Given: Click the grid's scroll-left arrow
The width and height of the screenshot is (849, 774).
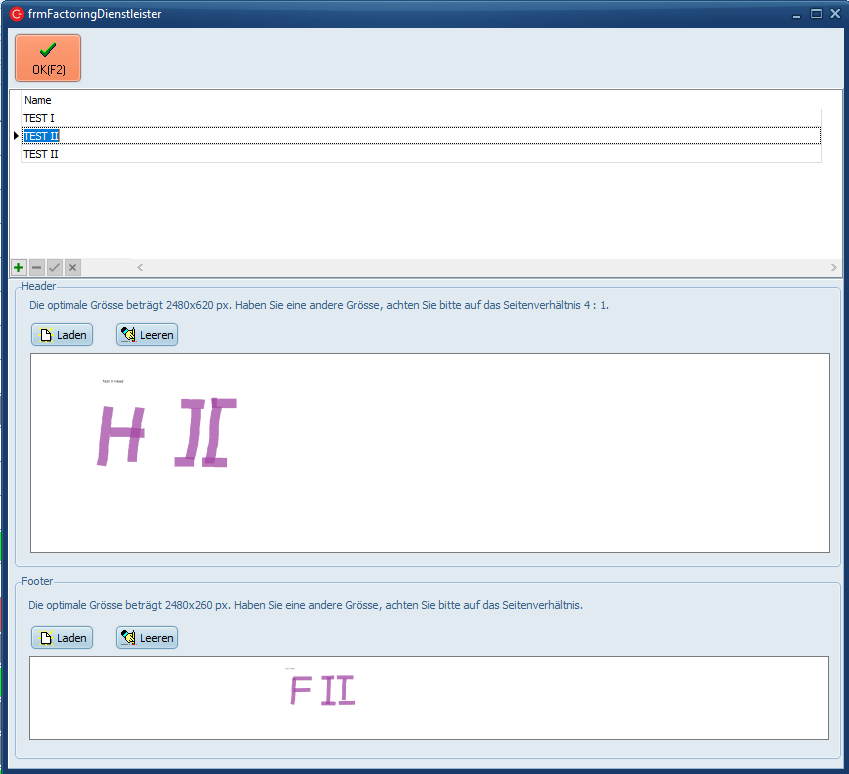Looking at the screenshot, I should [140, 268].
